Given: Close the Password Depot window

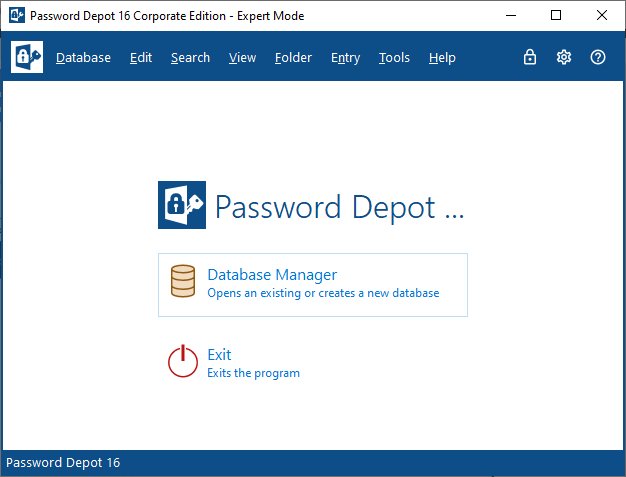Looking at the screenshot, I should pyautogui.click(x=602, y=16).
